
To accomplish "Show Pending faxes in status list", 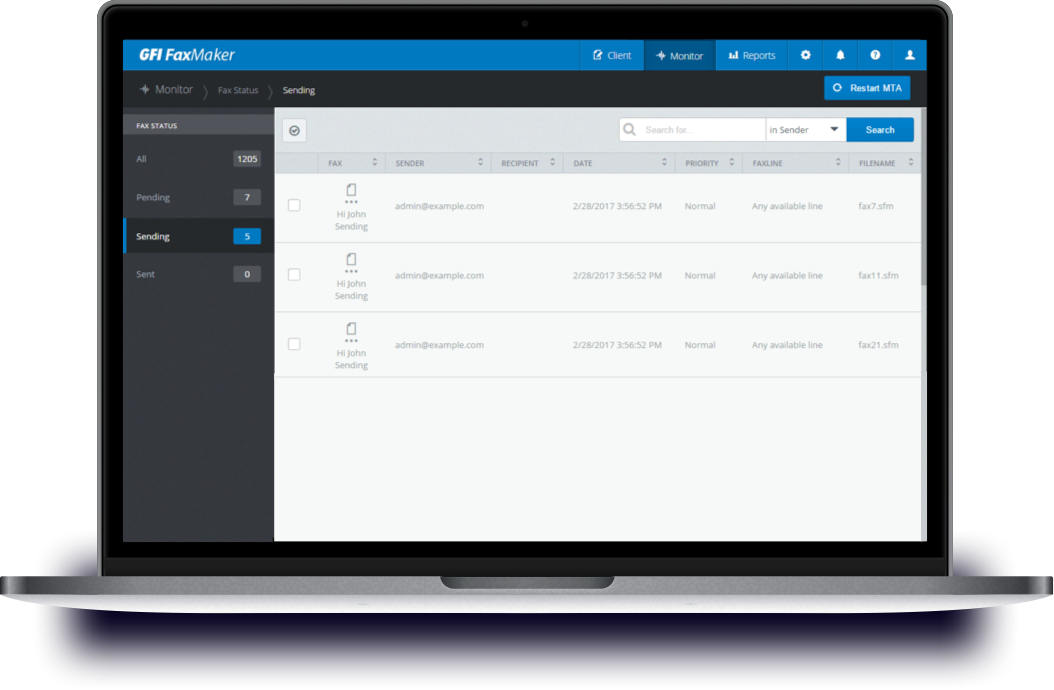I will coord(198,197).
